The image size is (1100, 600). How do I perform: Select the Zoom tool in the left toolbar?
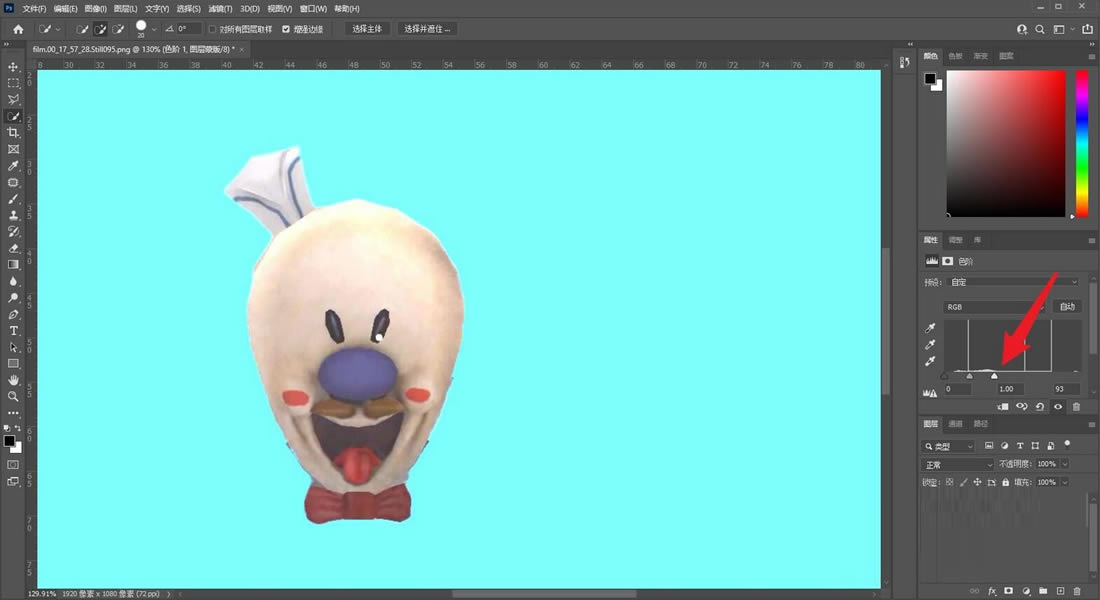tap(13, 396)
